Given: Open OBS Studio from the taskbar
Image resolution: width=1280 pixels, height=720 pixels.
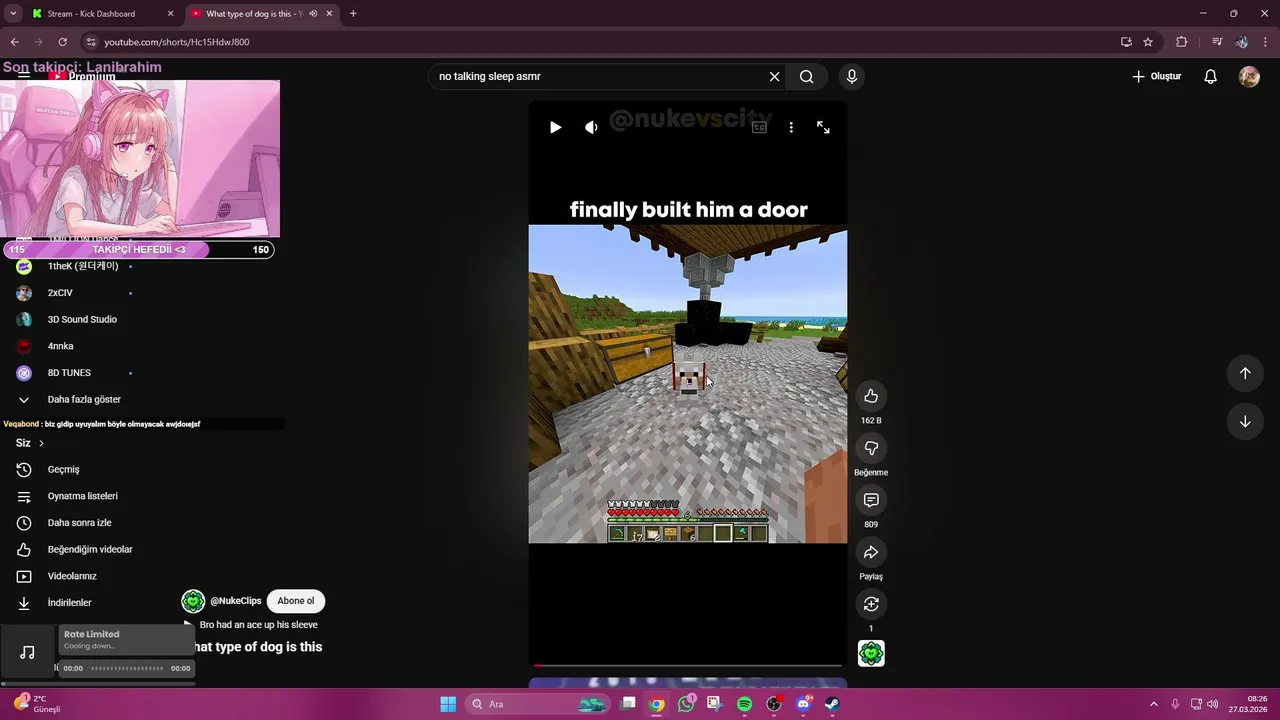Looking at the screenshot, I should coord(774,704).
